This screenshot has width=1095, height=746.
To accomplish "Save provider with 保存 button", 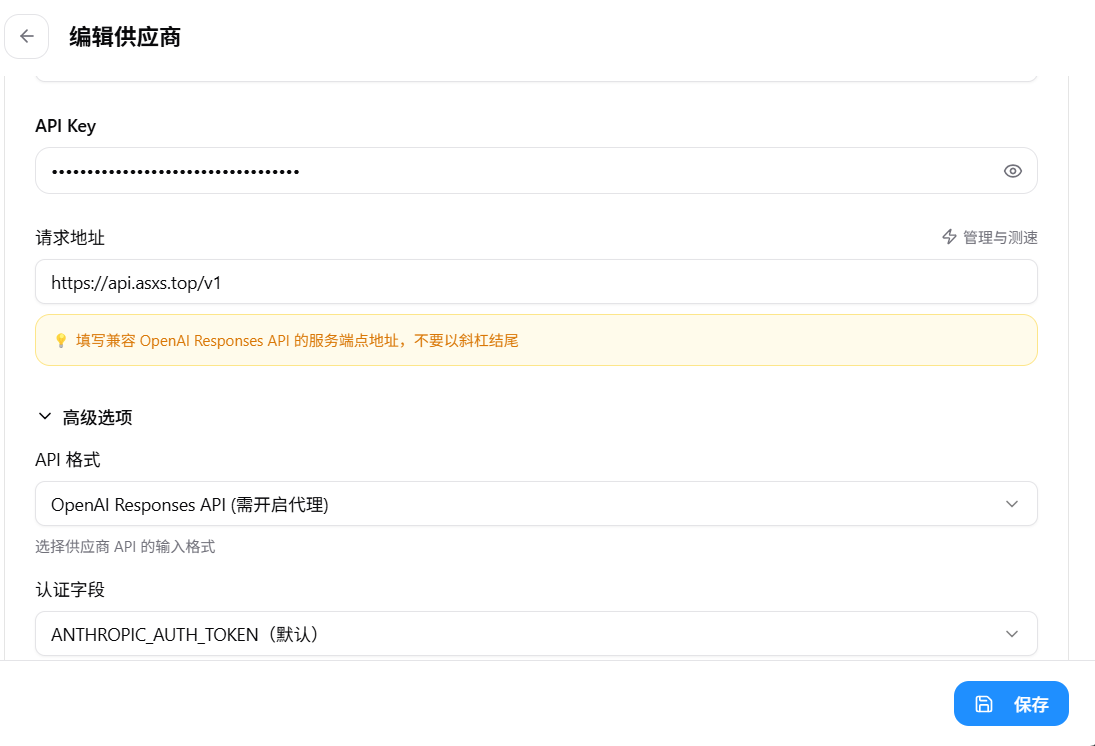I will (1011, 703).
